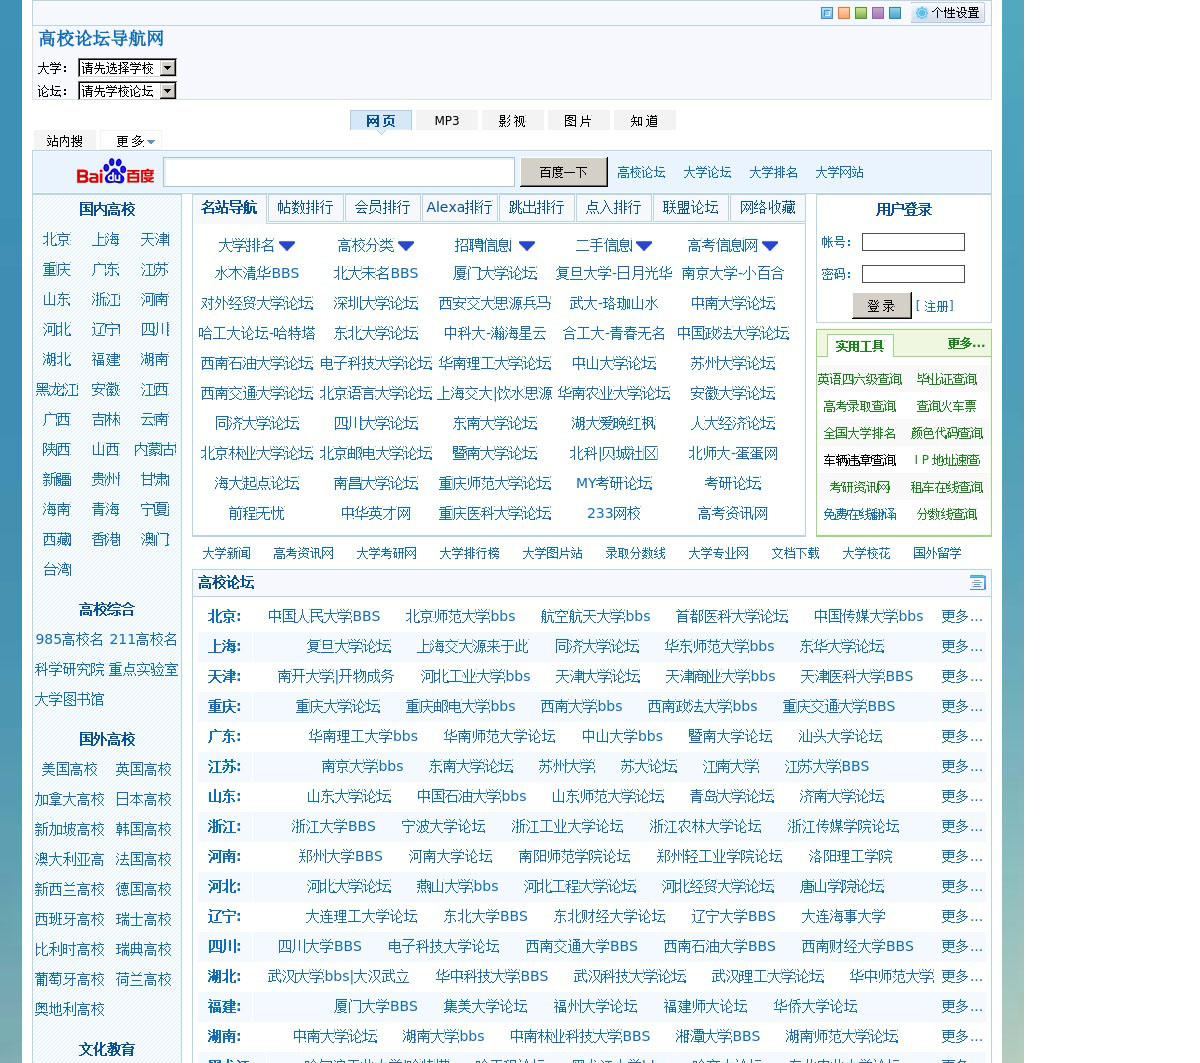The image size is (1200, 1063).
Task: Click the 登录 login button
Action: 881,306
